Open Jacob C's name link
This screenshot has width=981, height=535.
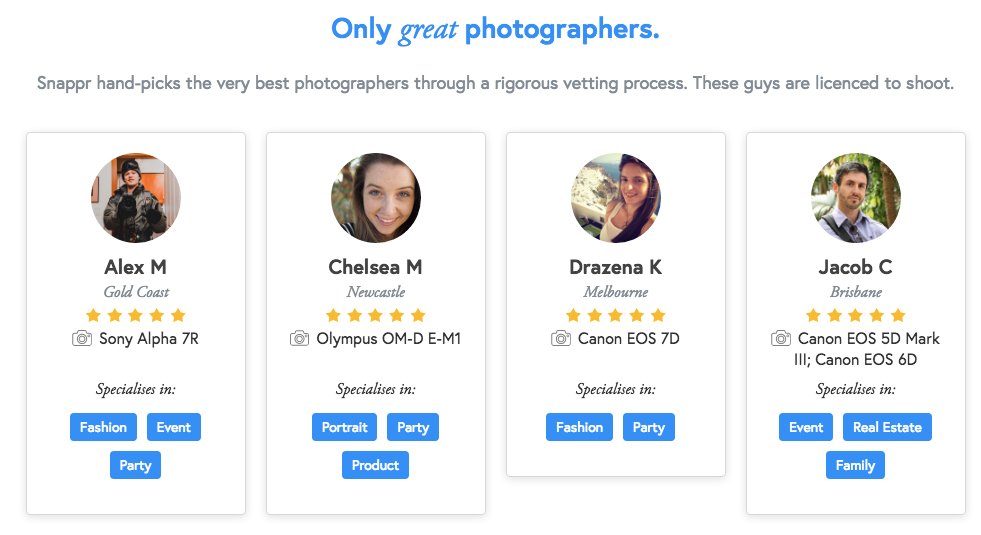point(856,267)
